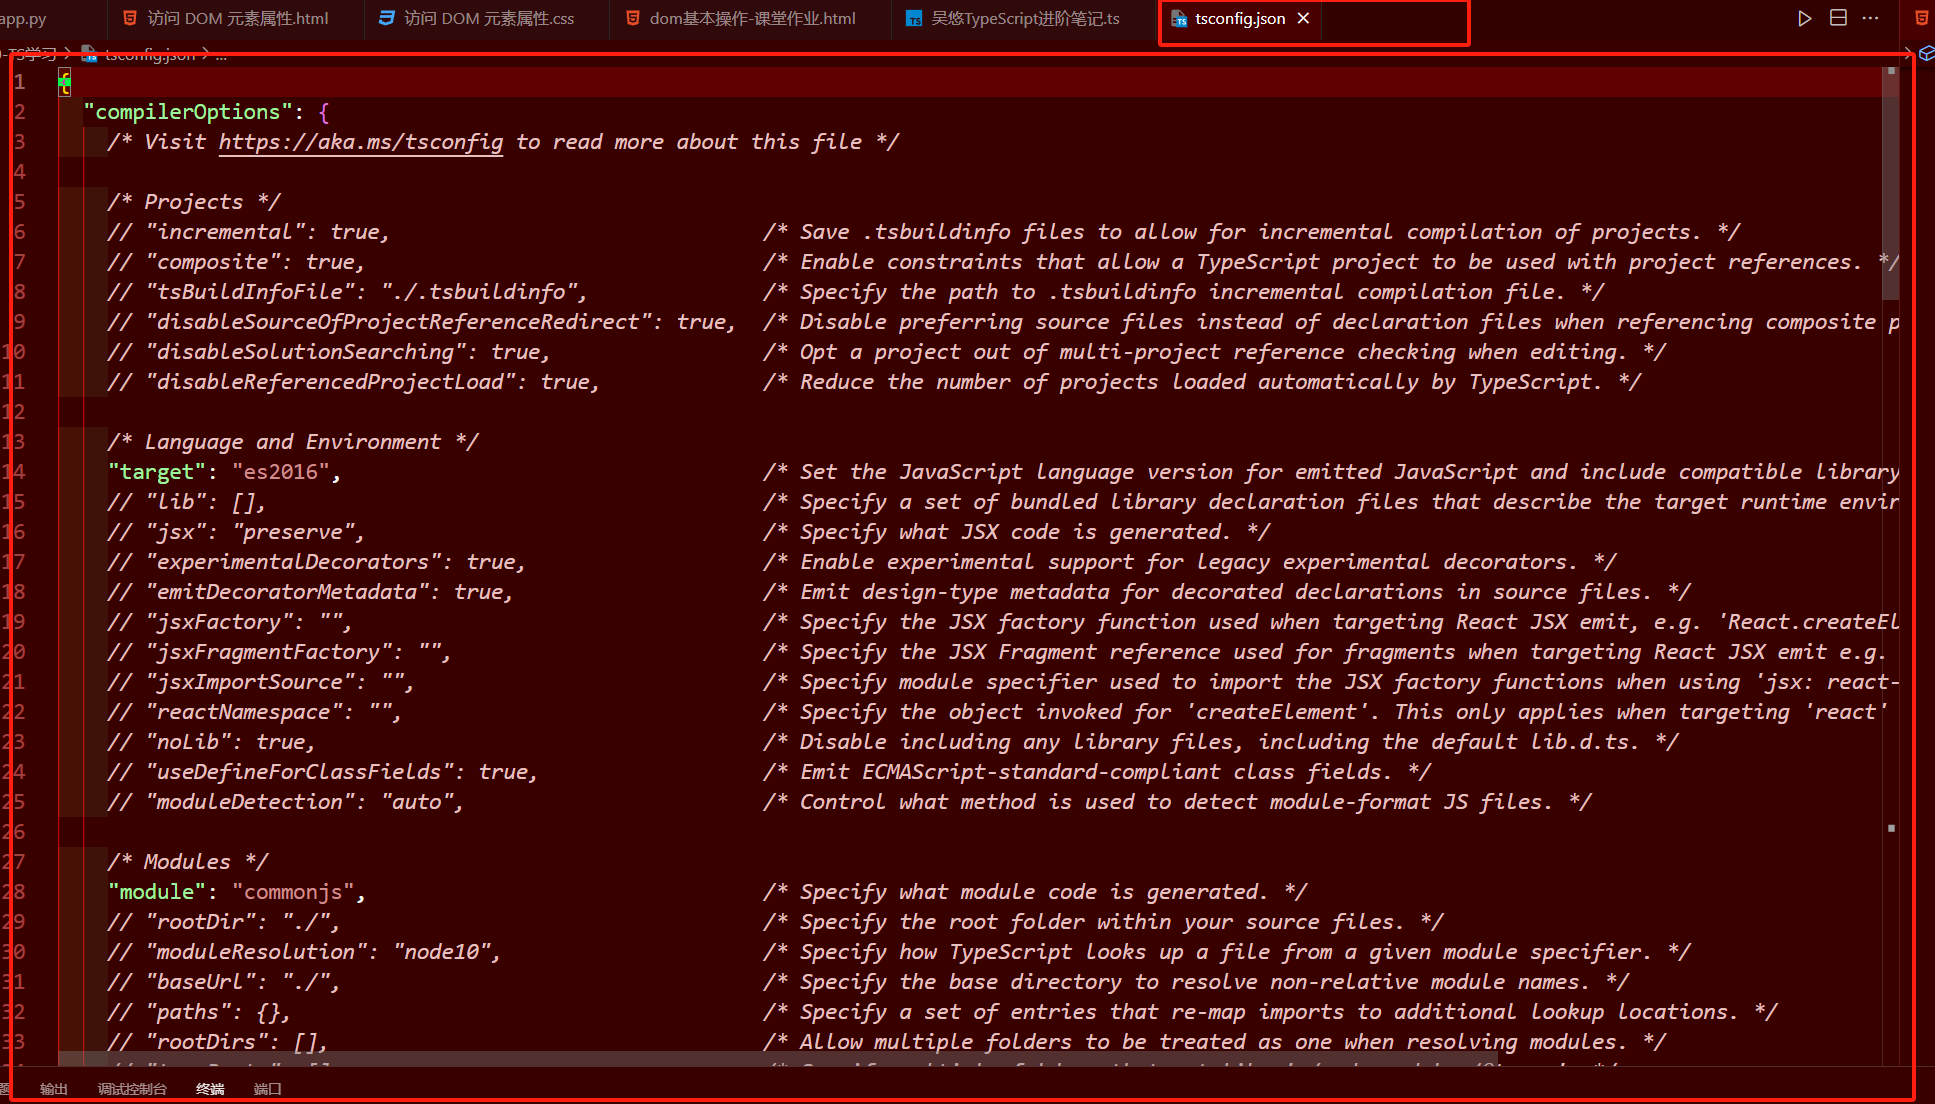Viewport: 1935px width, 1104px height.
Task: Click the "useDefineForClassFields" commented option
Action: [322, 772]
